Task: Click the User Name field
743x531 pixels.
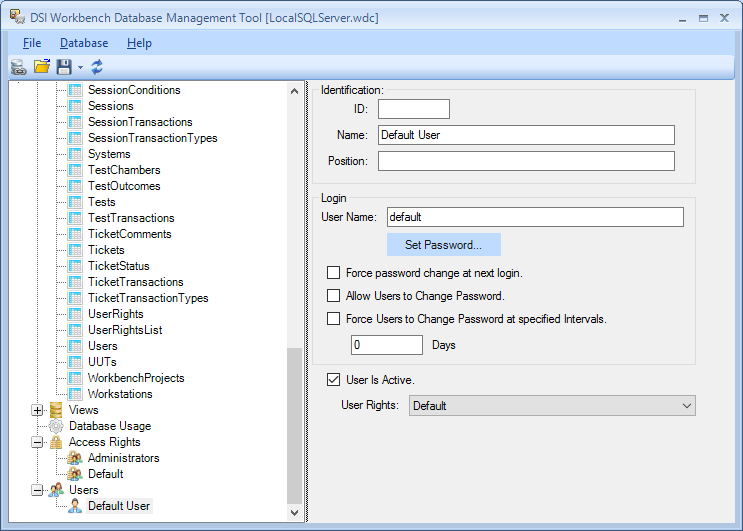Action: click(535, 217)
